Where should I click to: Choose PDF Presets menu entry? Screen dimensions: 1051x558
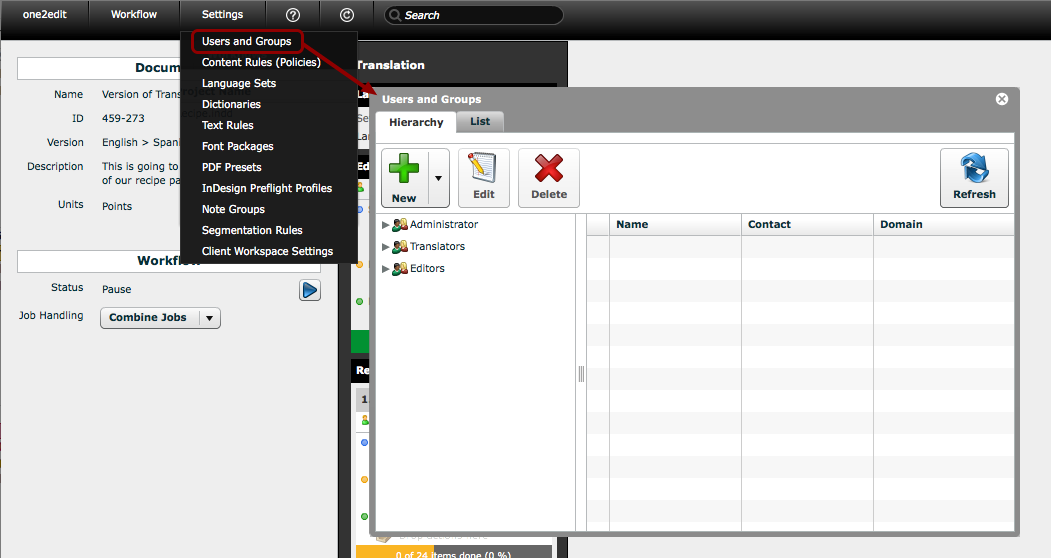click(232, 167)
